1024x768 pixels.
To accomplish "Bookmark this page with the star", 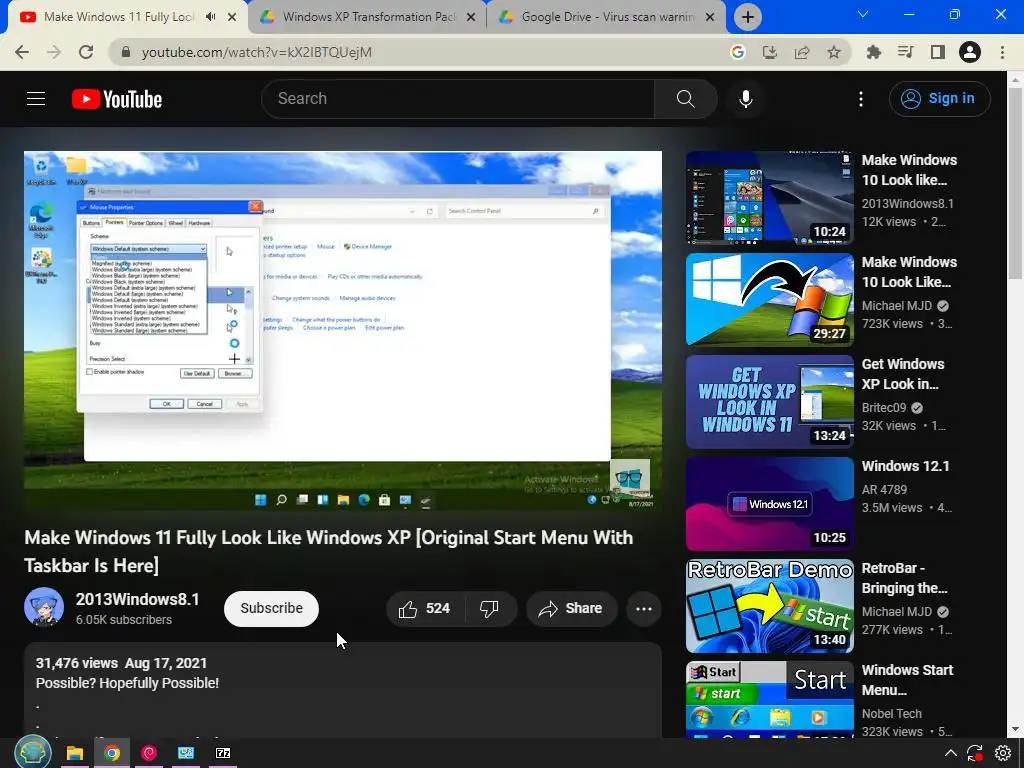I will tap(834, 52).
